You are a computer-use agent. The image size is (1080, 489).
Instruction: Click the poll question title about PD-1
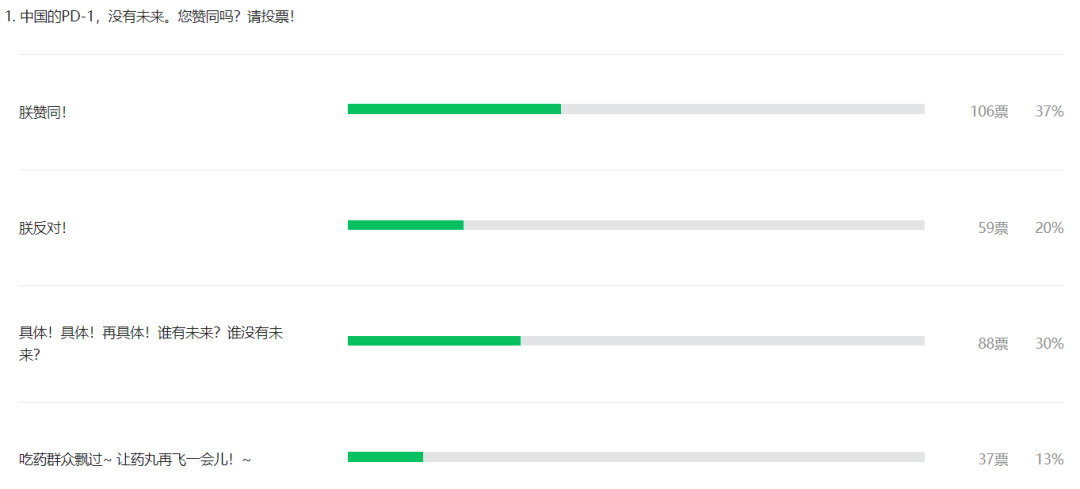(x=149, y=17)
